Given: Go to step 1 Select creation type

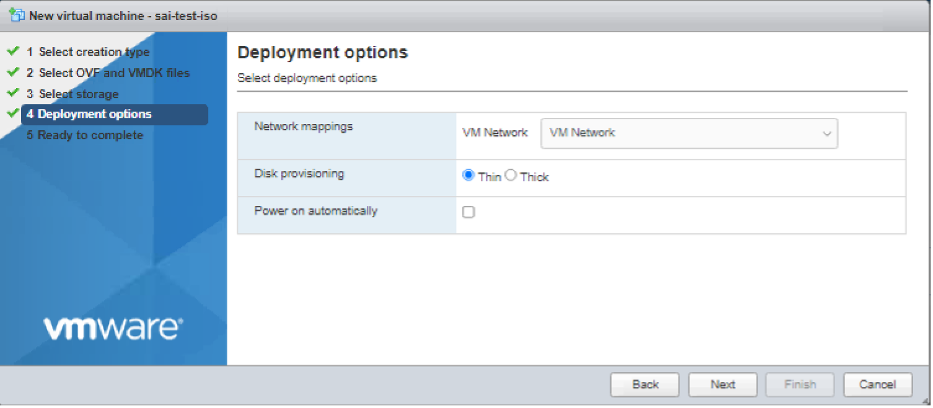Looking at the screenshot, I should coord(88,52).
